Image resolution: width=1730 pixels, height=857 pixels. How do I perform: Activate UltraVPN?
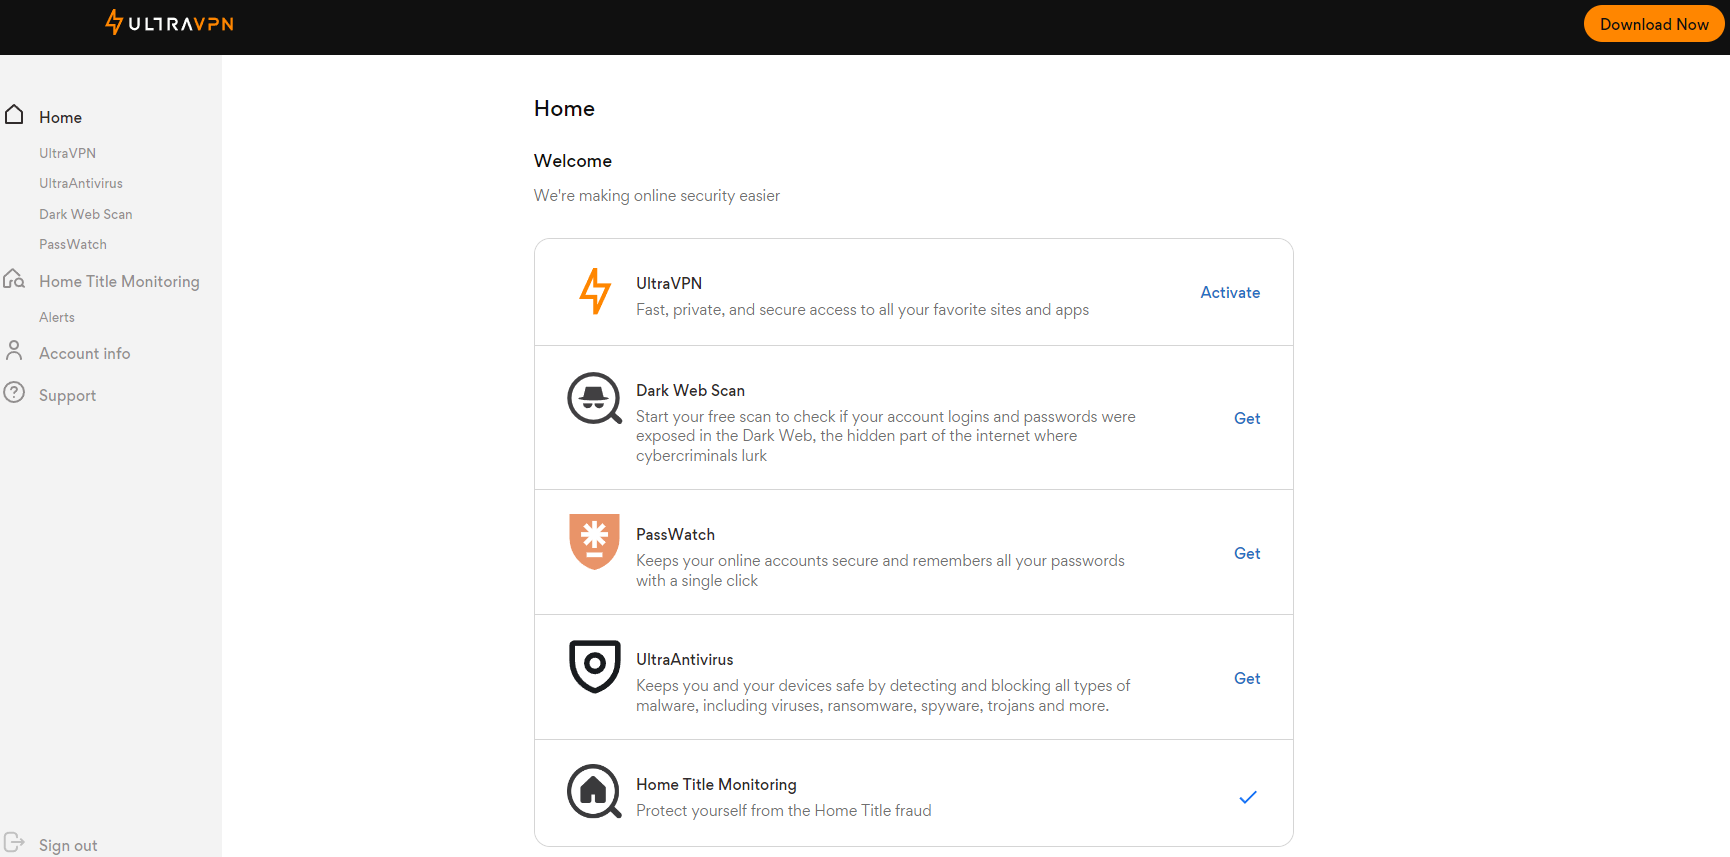click(1230, 292)
